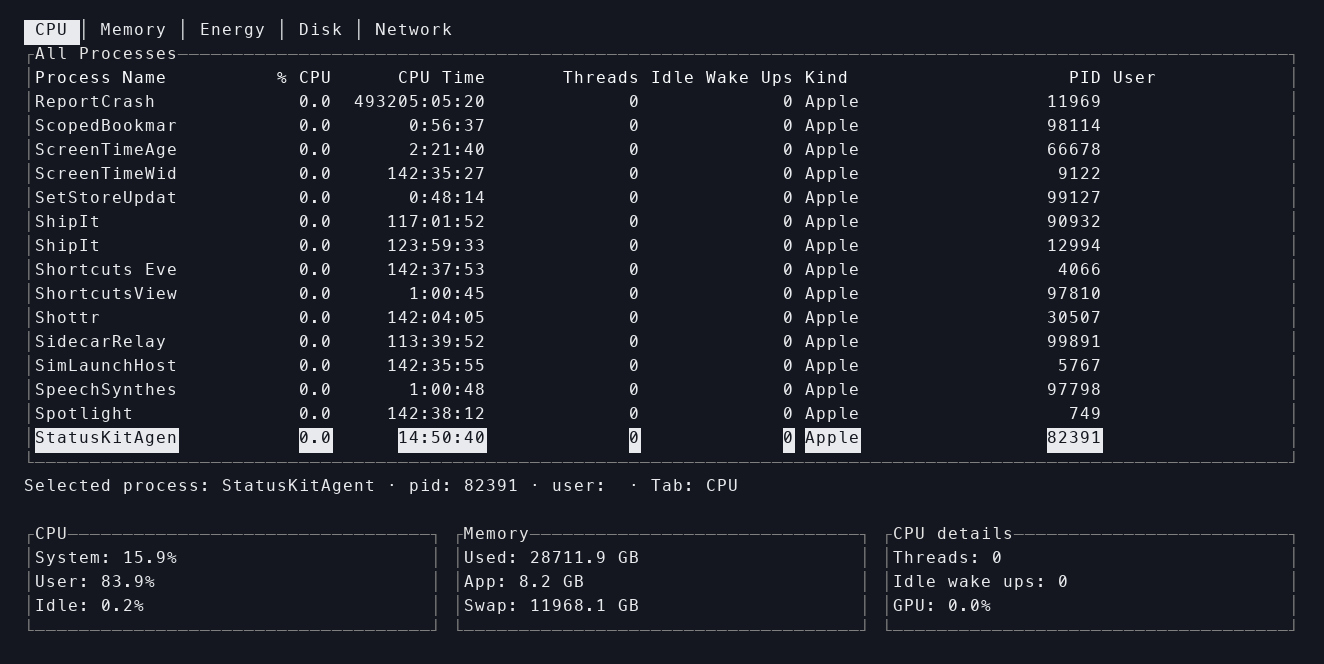Go to the Network tab
The image size is (1324, 664).
point(413,30)
